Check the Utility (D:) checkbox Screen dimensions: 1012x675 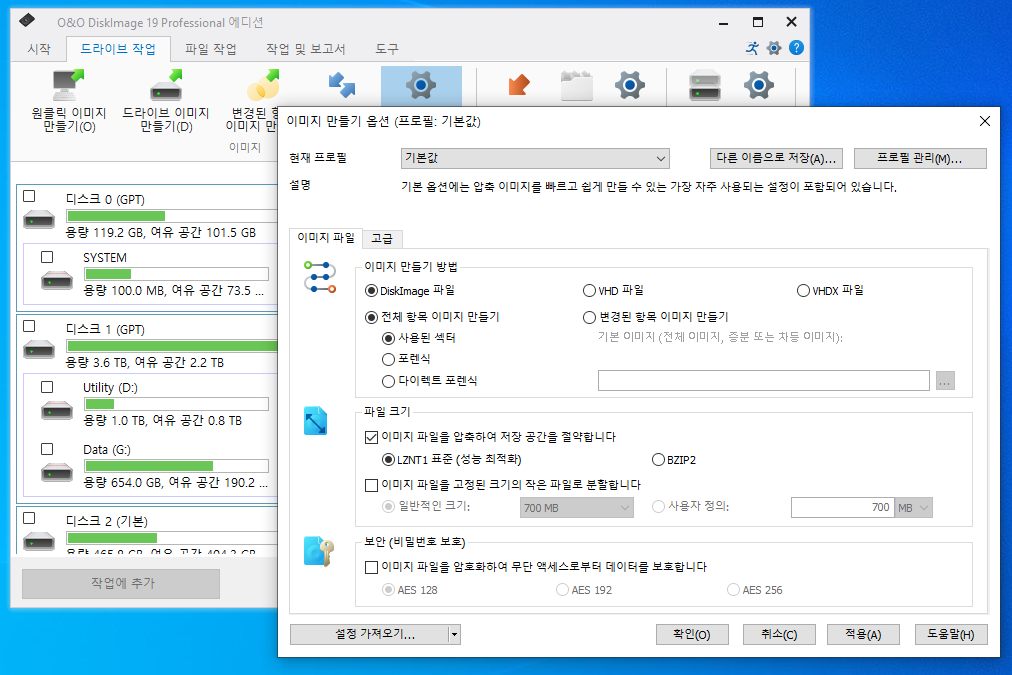coord(47,387)
